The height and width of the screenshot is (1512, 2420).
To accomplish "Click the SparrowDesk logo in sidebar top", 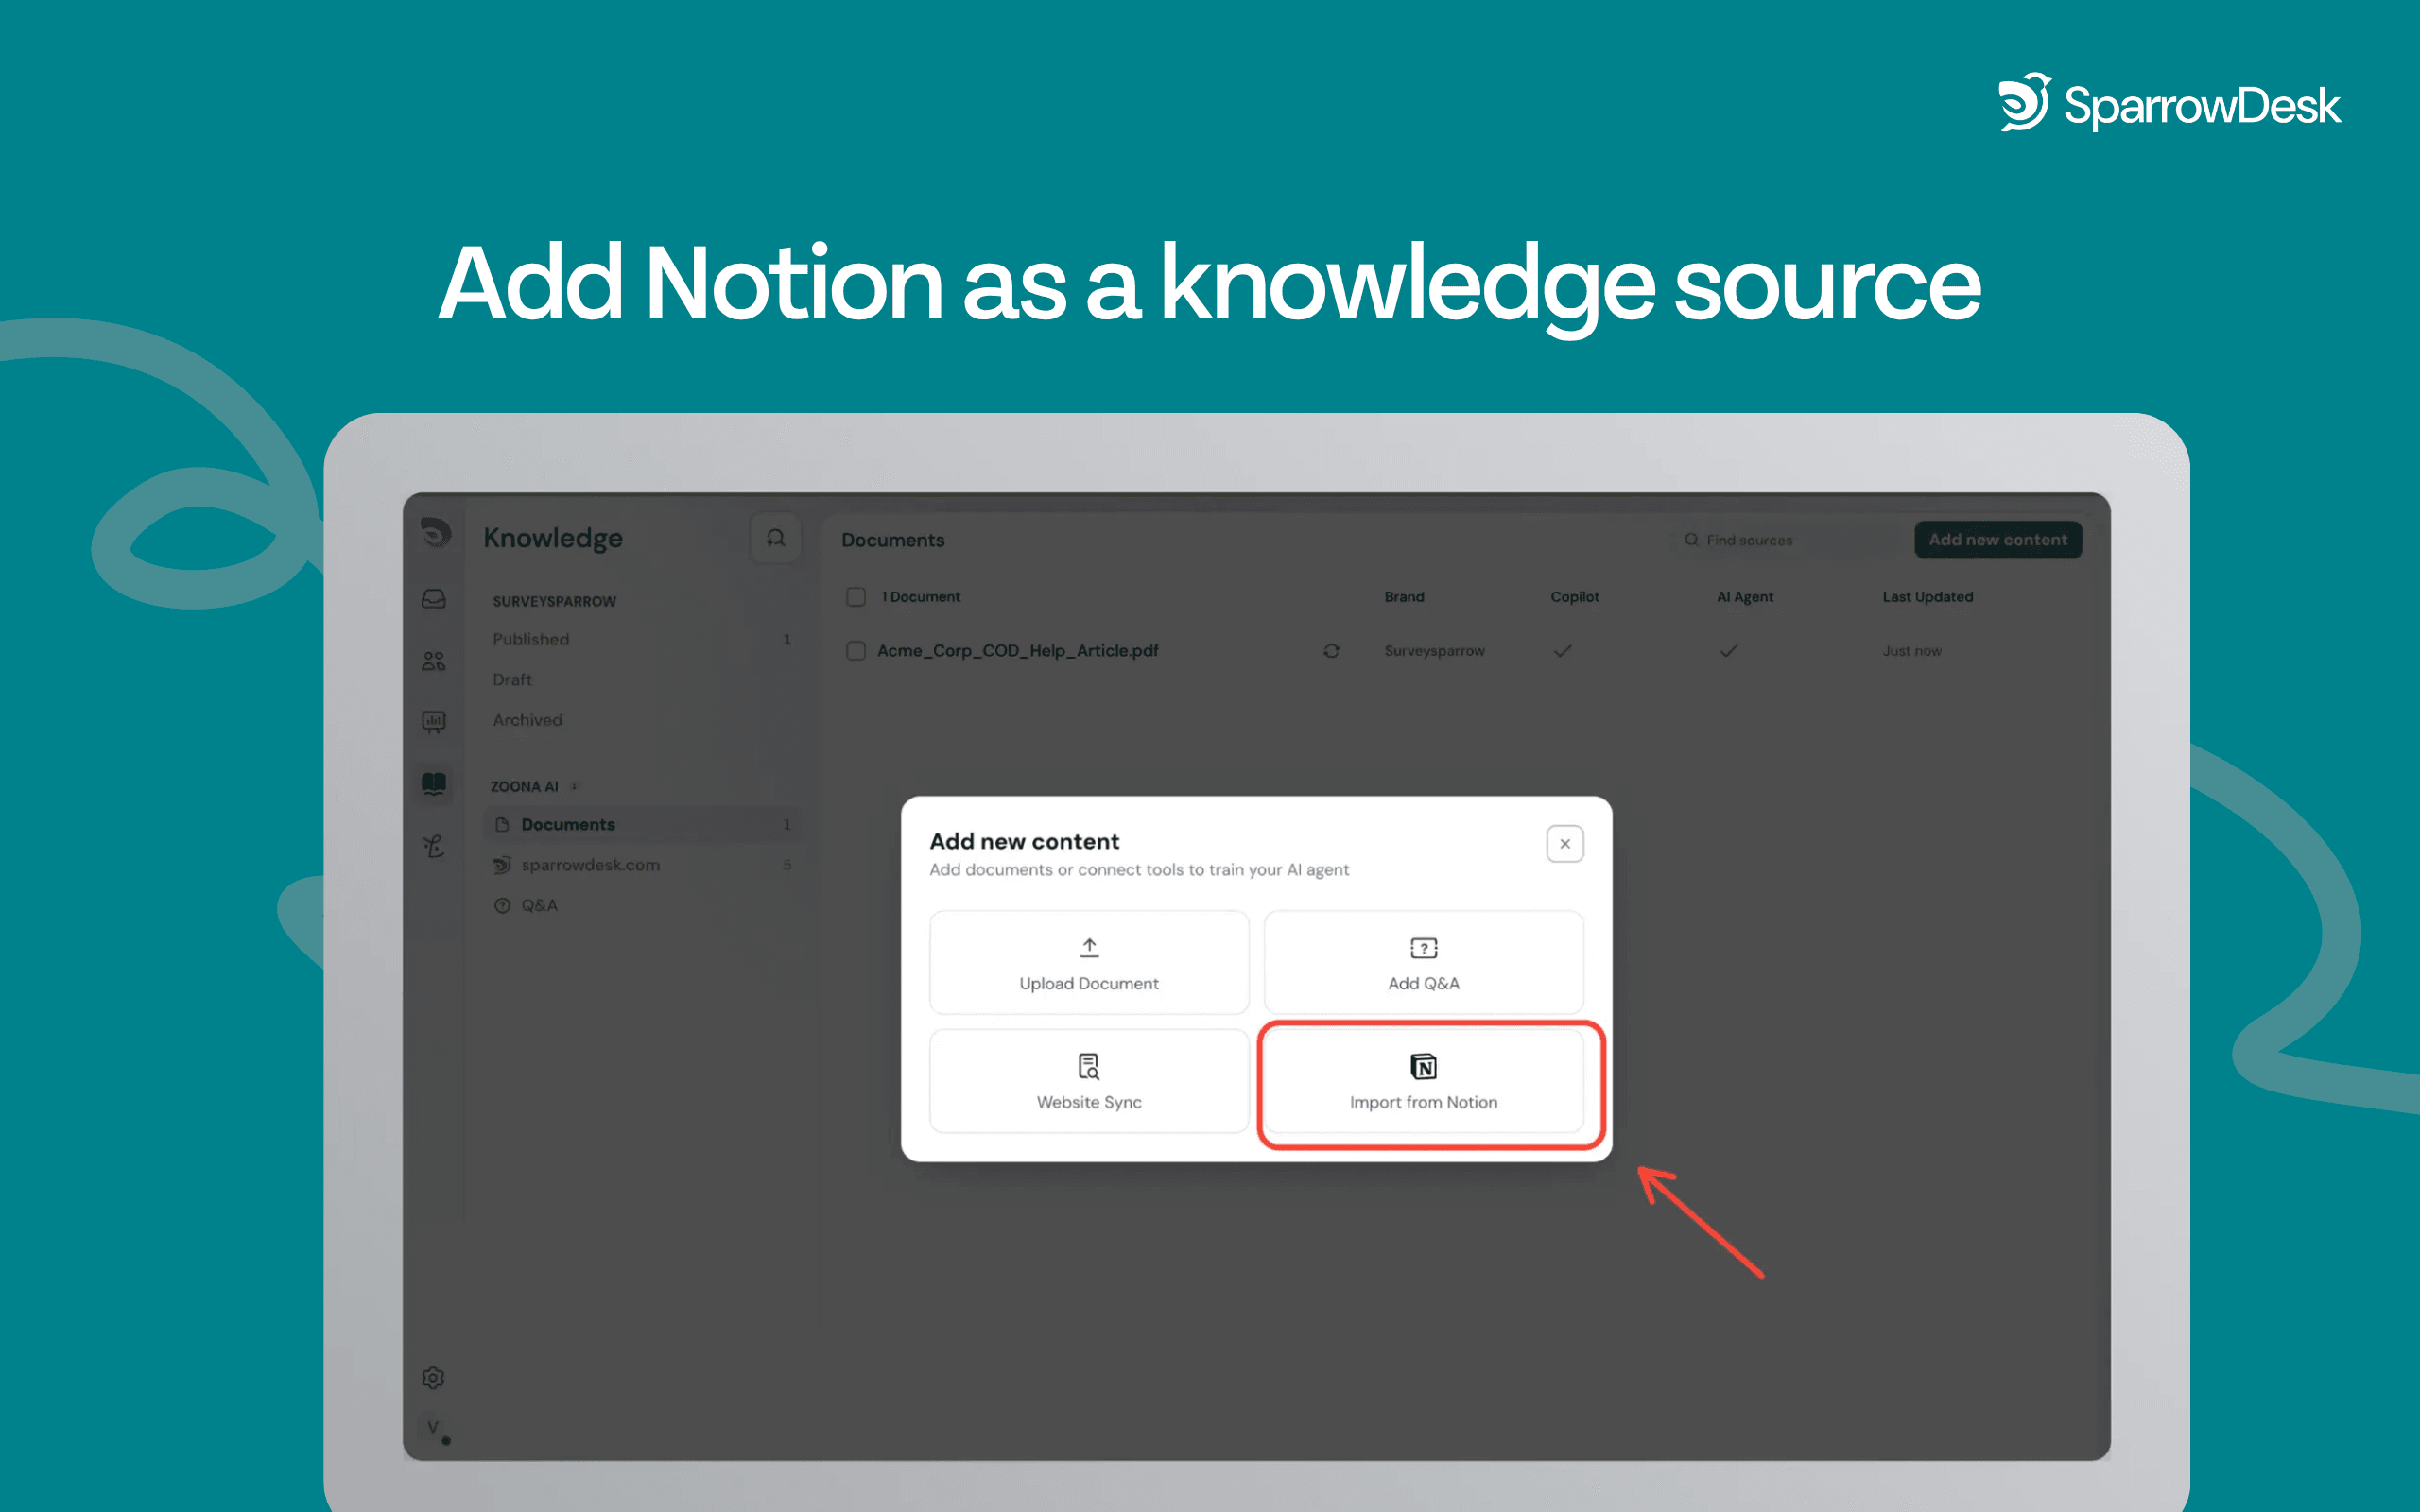I will (x=435, y=533).
